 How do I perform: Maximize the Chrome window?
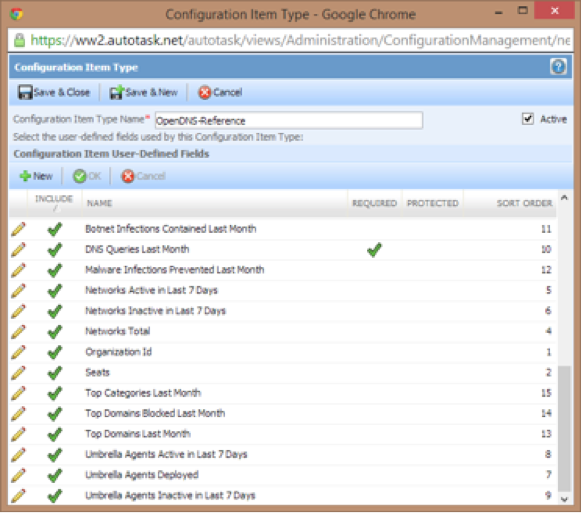(523, 11)
